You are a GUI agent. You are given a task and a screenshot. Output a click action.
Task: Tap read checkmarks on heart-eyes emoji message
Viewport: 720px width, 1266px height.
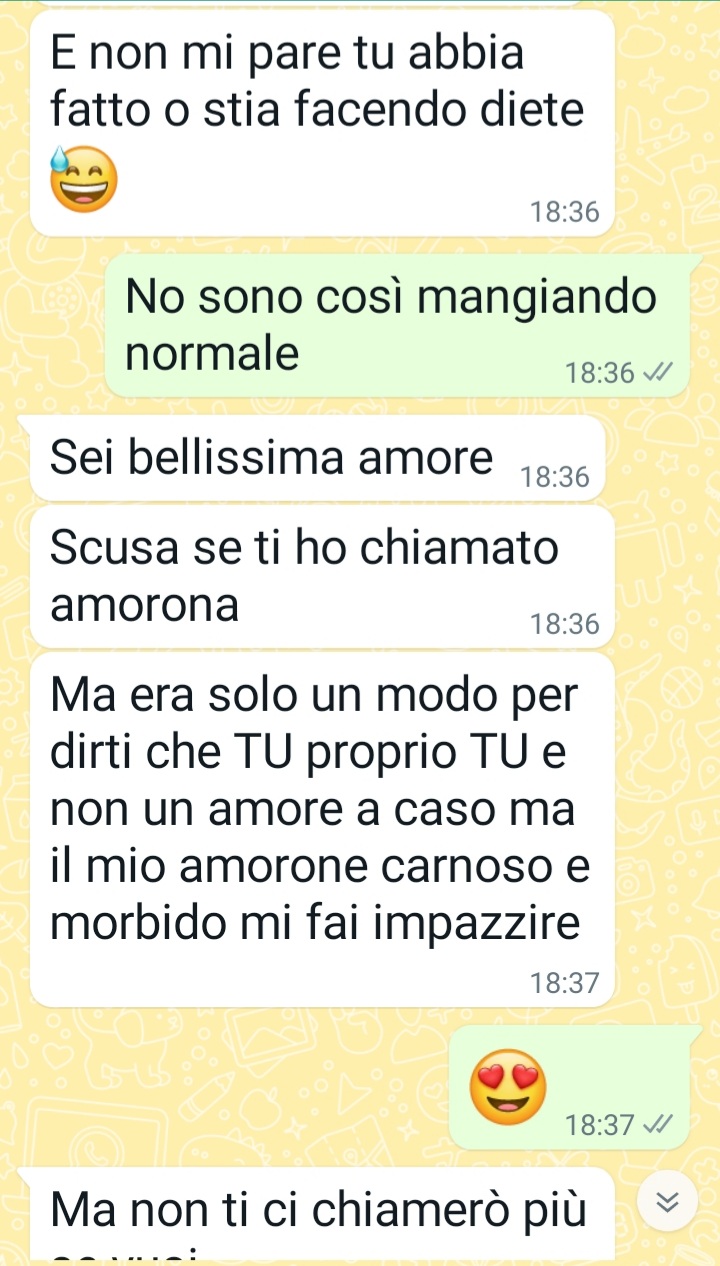(661, 1125)
